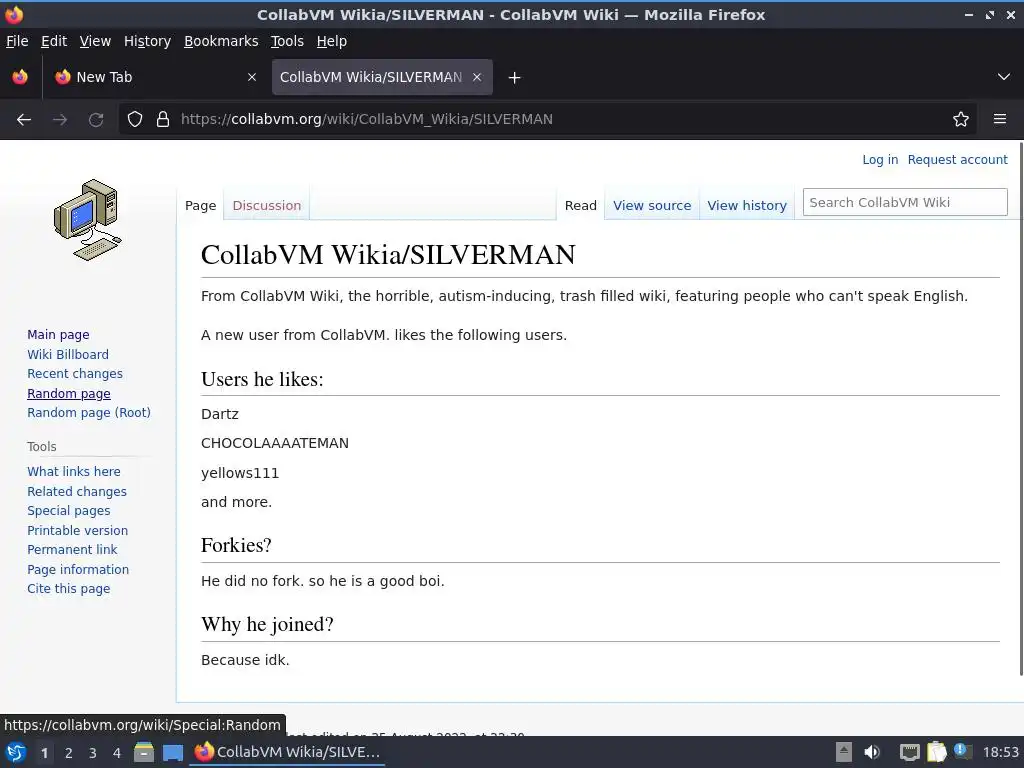This screenshot has width=1024, height=768.
Task: Open the View history tab
Action: [x=747, y=206]
